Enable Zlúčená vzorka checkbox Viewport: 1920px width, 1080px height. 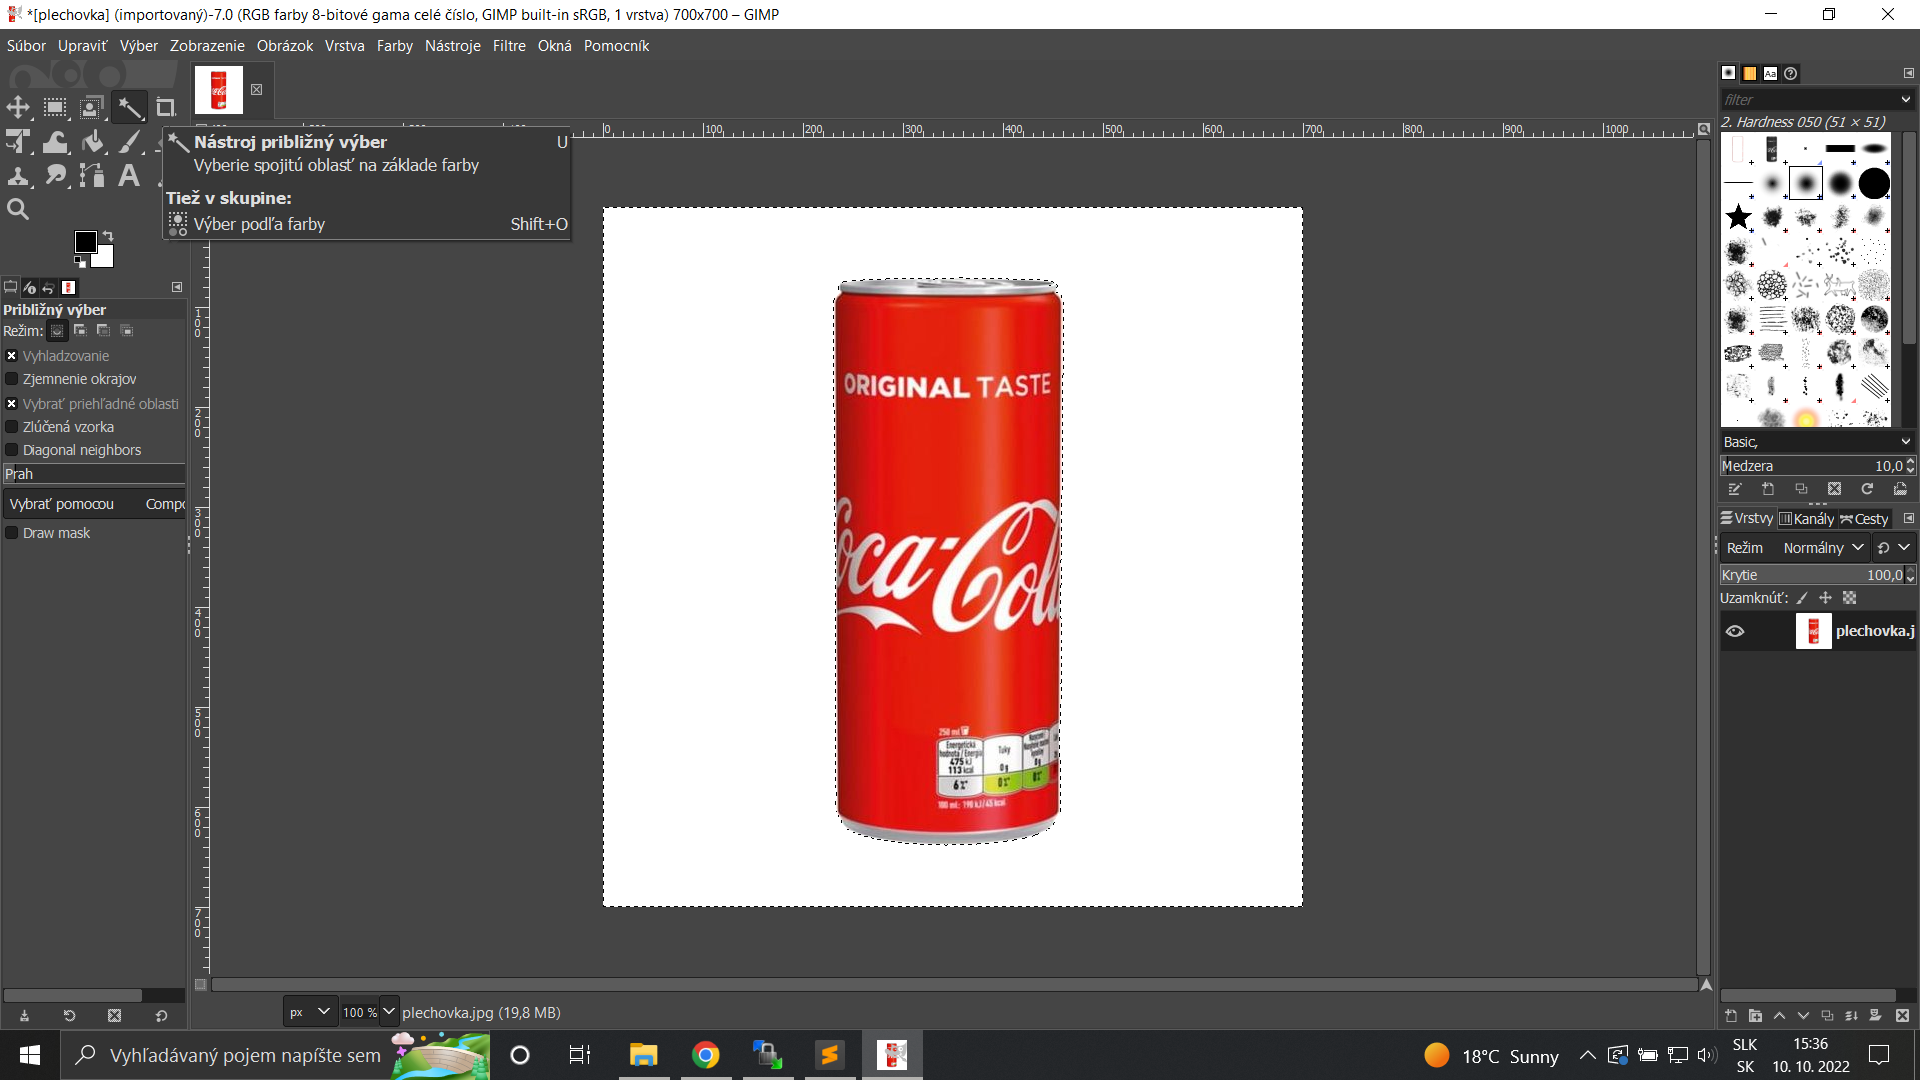click(x=12, y=427)
